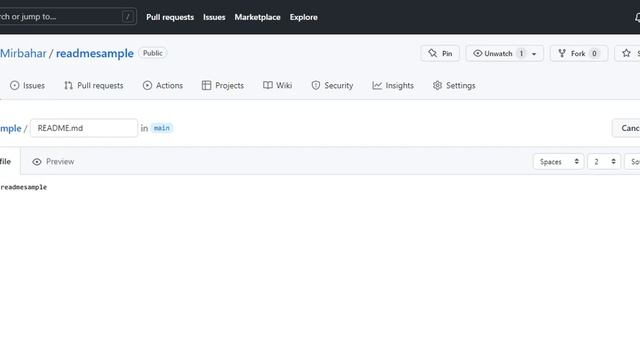Fork the repository
The image size is (640, 360).
579,53
